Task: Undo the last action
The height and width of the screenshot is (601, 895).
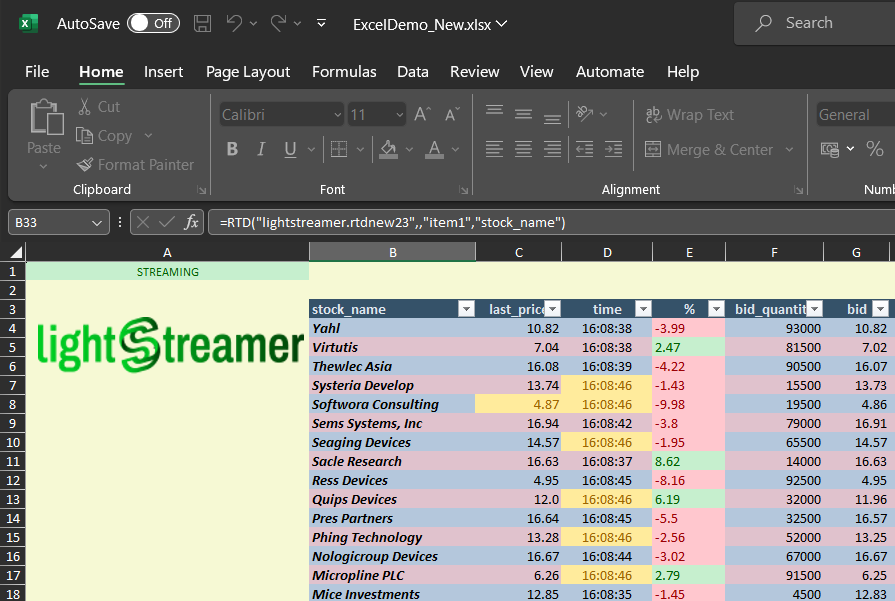Action: pos(233,23)
